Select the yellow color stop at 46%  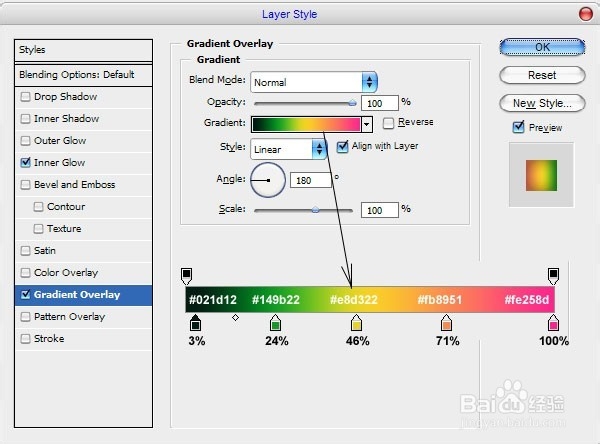[356, 323]
